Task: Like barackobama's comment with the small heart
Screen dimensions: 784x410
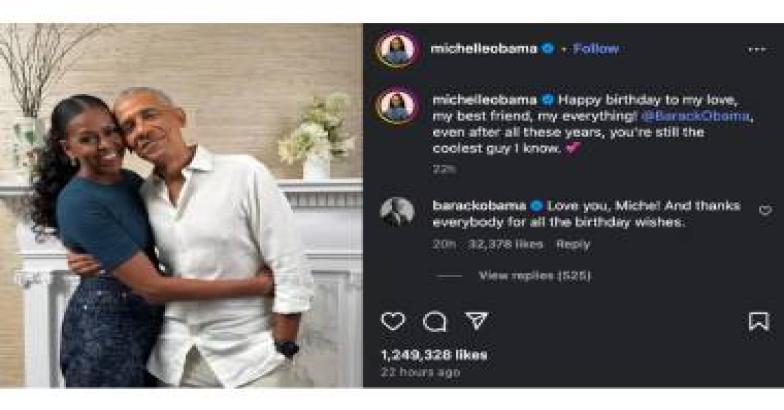Action: tap(765, 211)
